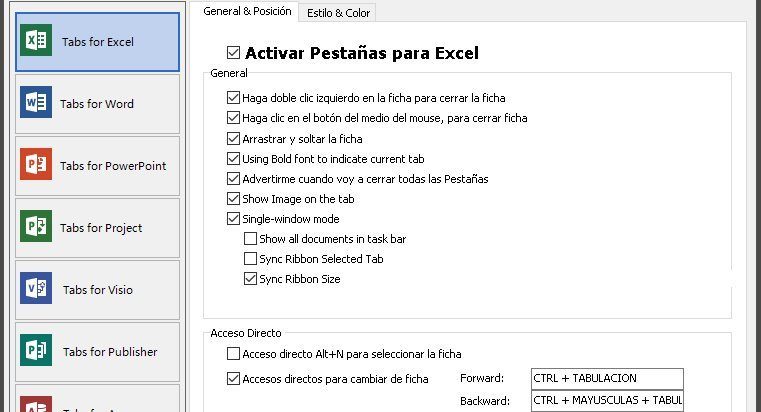Switch to the General & Posición tab

point(247,12)
